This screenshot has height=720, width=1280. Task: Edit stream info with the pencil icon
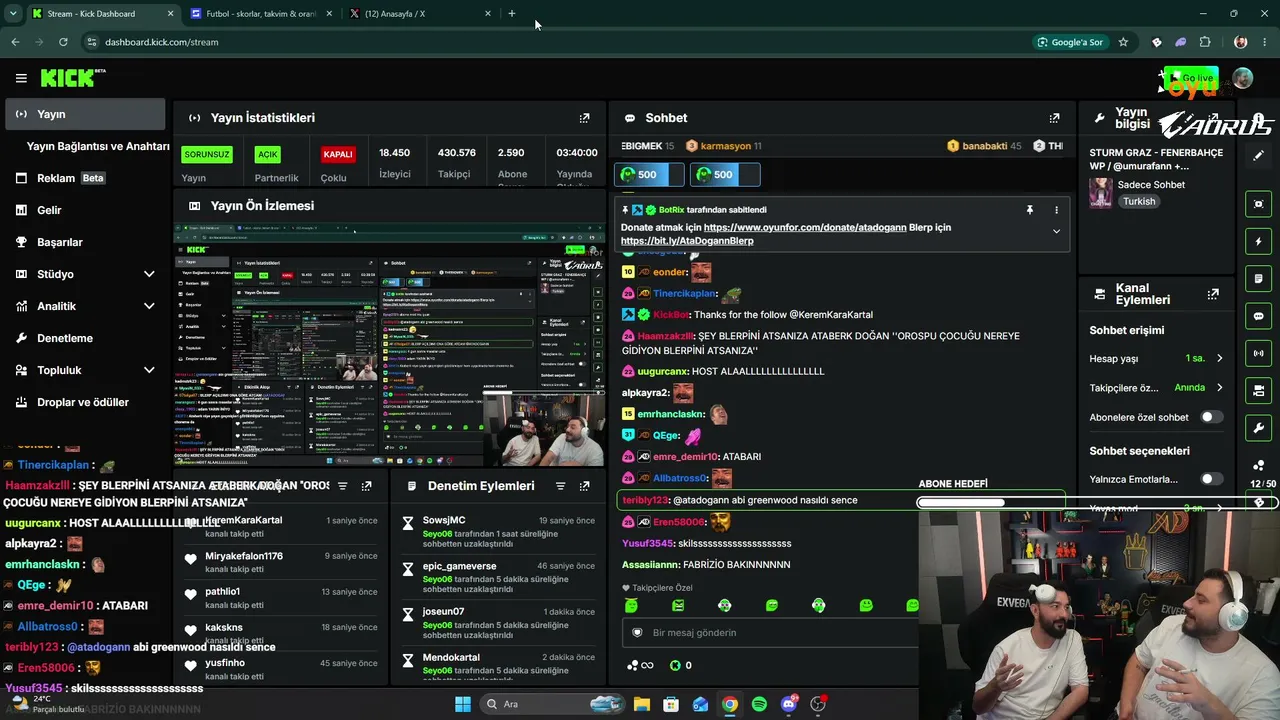pyautogui.click(x=1259, y=156)
